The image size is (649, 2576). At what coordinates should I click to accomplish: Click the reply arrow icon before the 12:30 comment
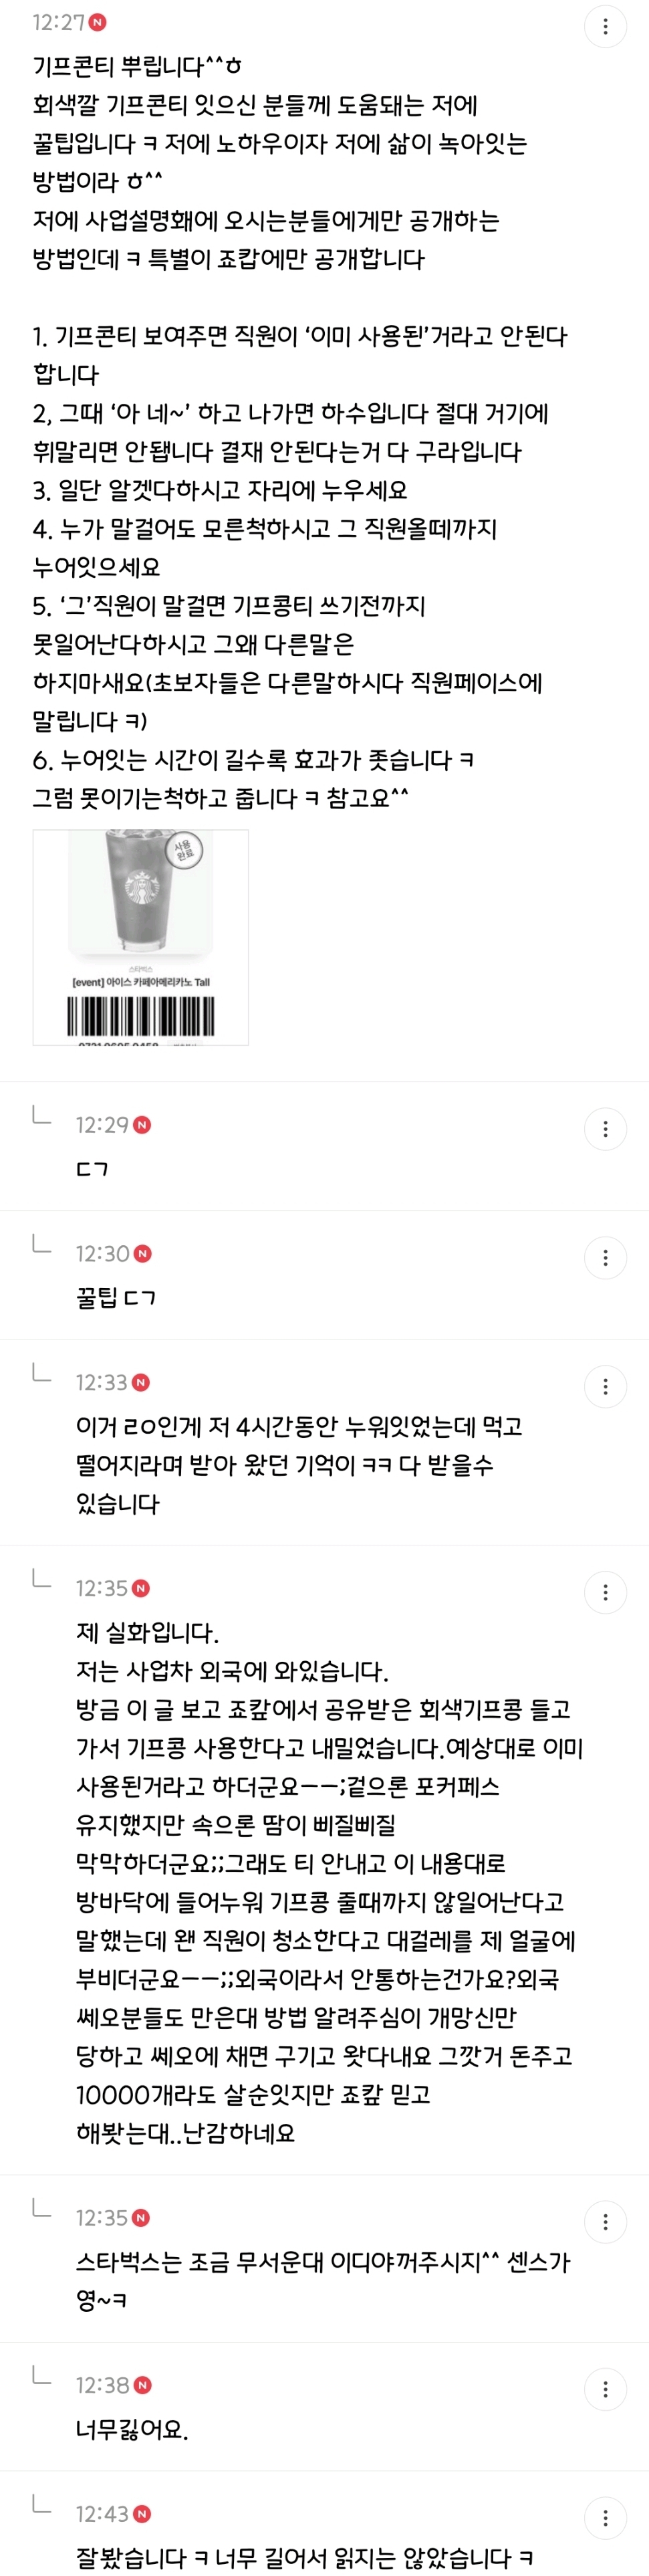(x=42, y=1245)
